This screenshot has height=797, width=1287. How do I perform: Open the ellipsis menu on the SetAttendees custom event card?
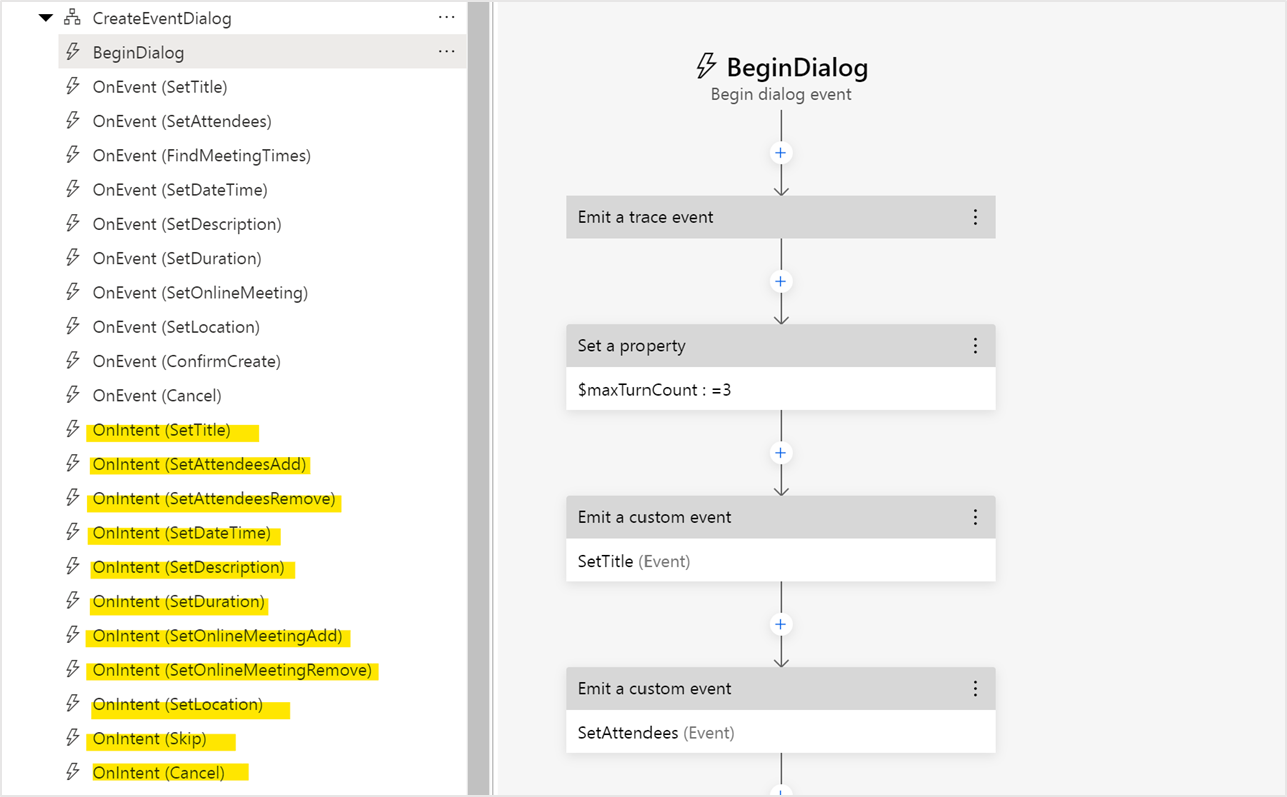click(975, 688)
